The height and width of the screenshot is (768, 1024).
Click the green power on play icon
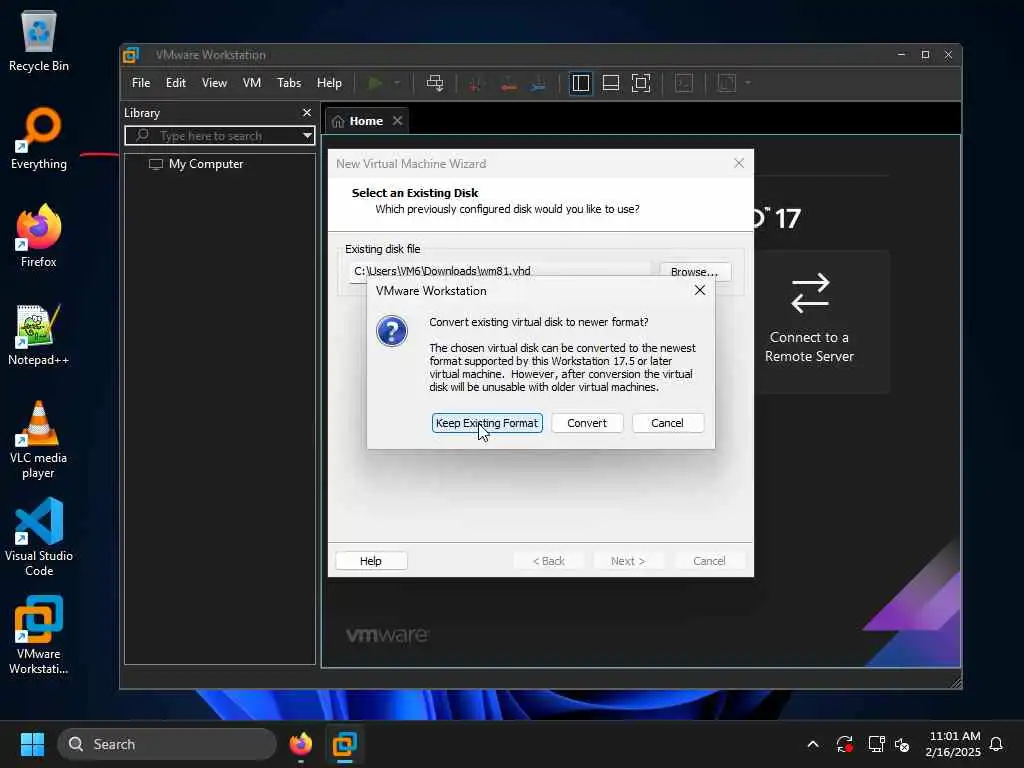pyautogui.click(x=375, y=83)
